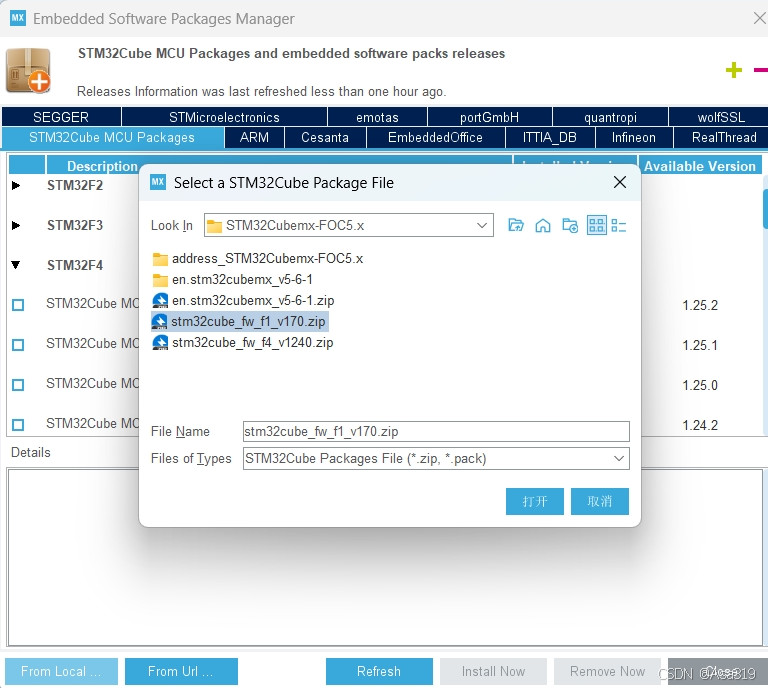
Task: Switch to the emotas tab
Action: [x=377, y=117]
